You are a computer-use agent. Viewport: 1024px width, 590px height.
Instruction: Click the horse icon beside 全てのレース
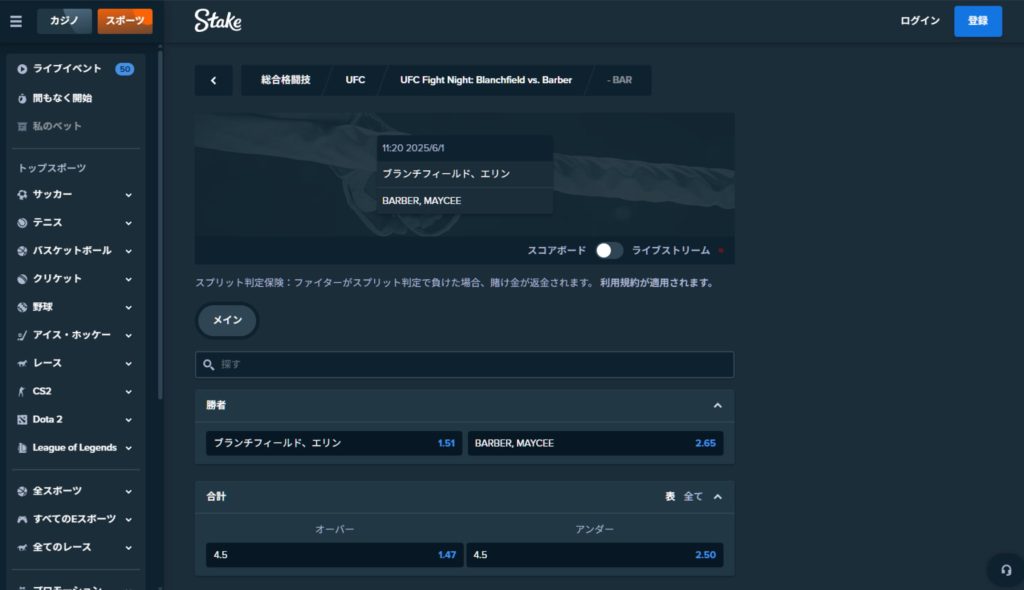click(22, 548)
